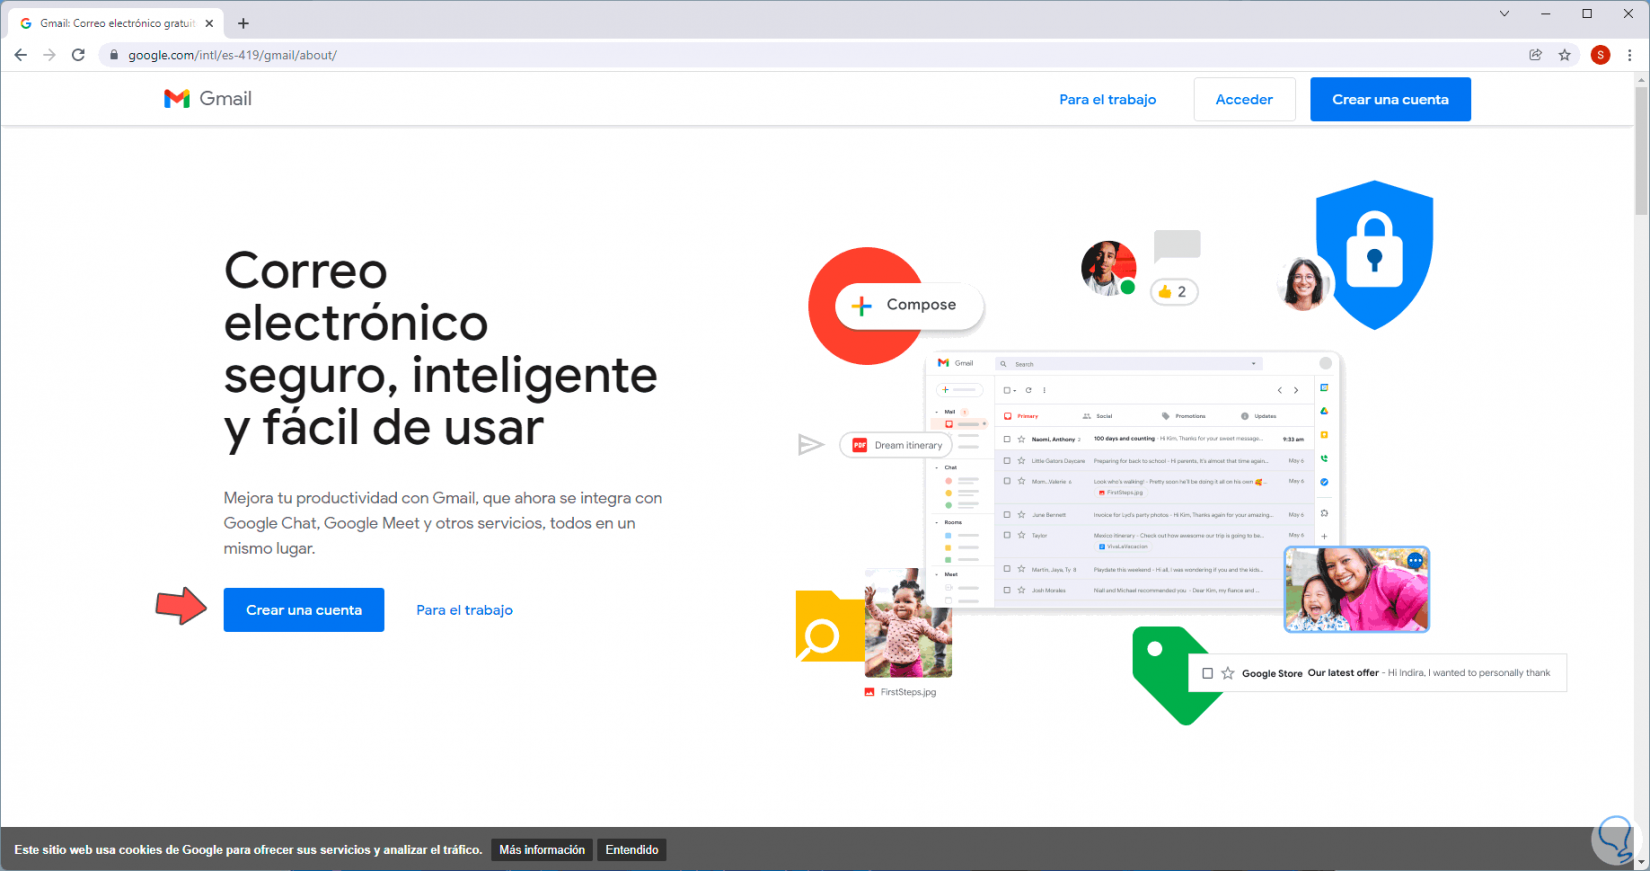Minimize the Chrome window
The image size is (1650, 871).
[1546, 14]
